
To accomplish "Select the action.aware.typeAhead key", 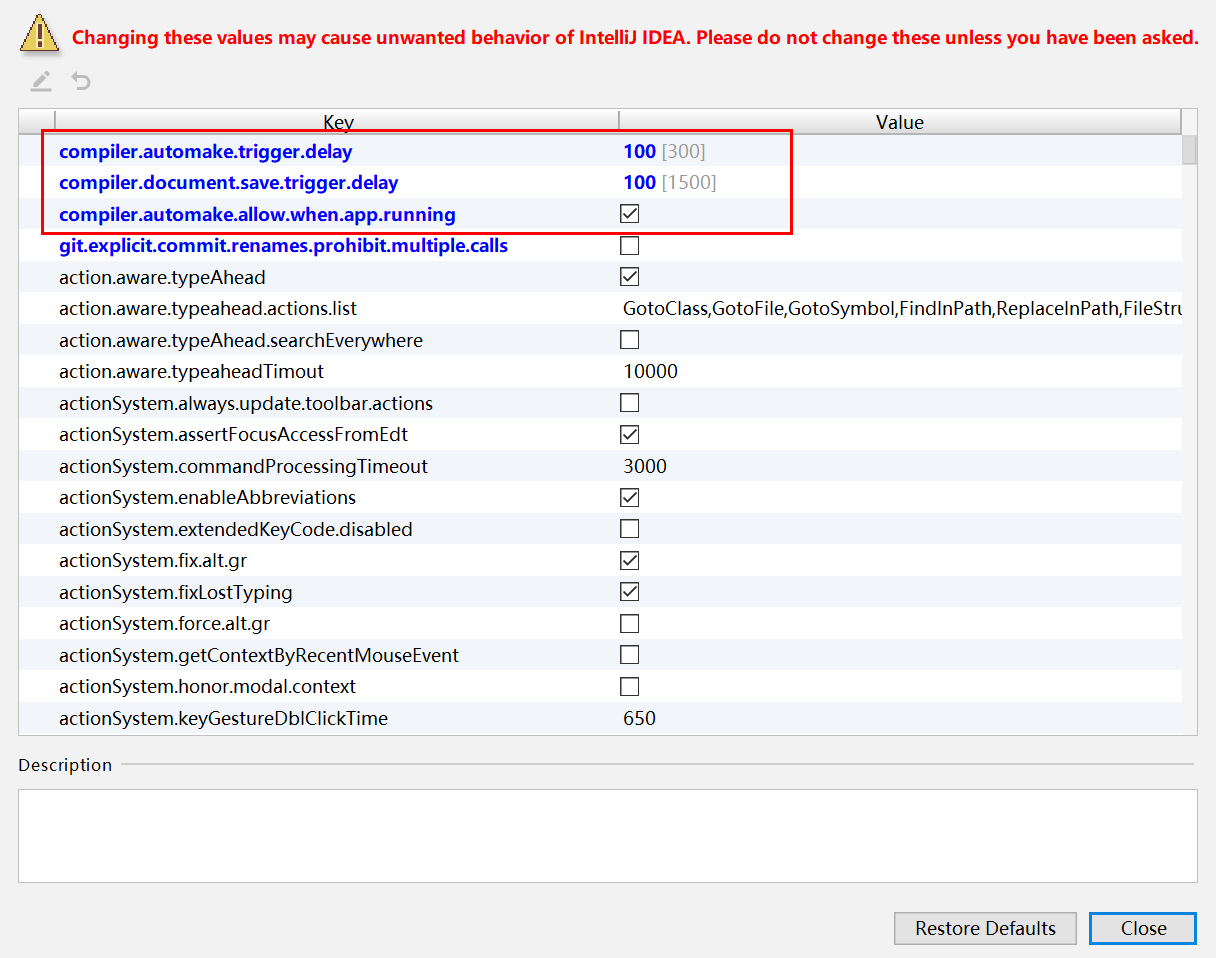I will pos(162,277).
